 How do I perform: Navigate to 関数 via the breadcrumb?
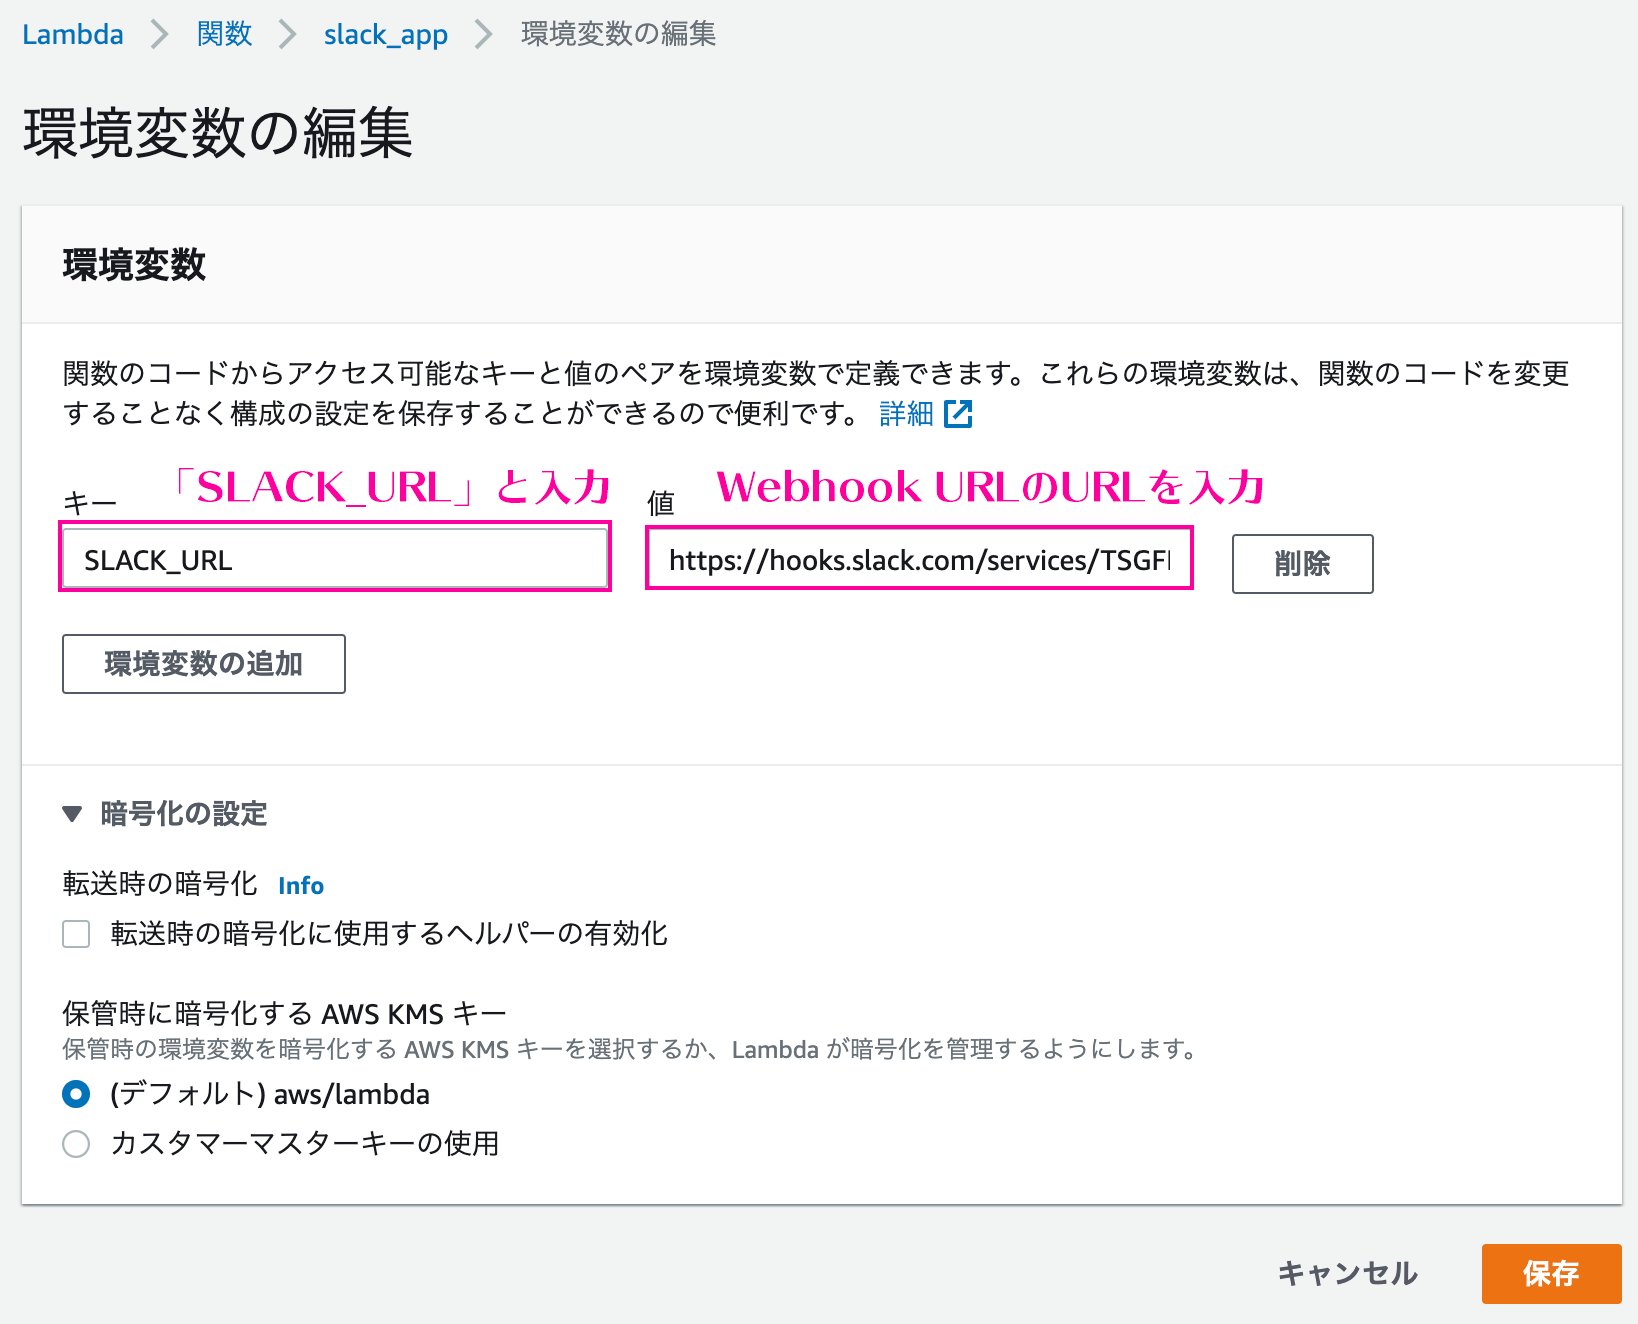click(224, 33)
